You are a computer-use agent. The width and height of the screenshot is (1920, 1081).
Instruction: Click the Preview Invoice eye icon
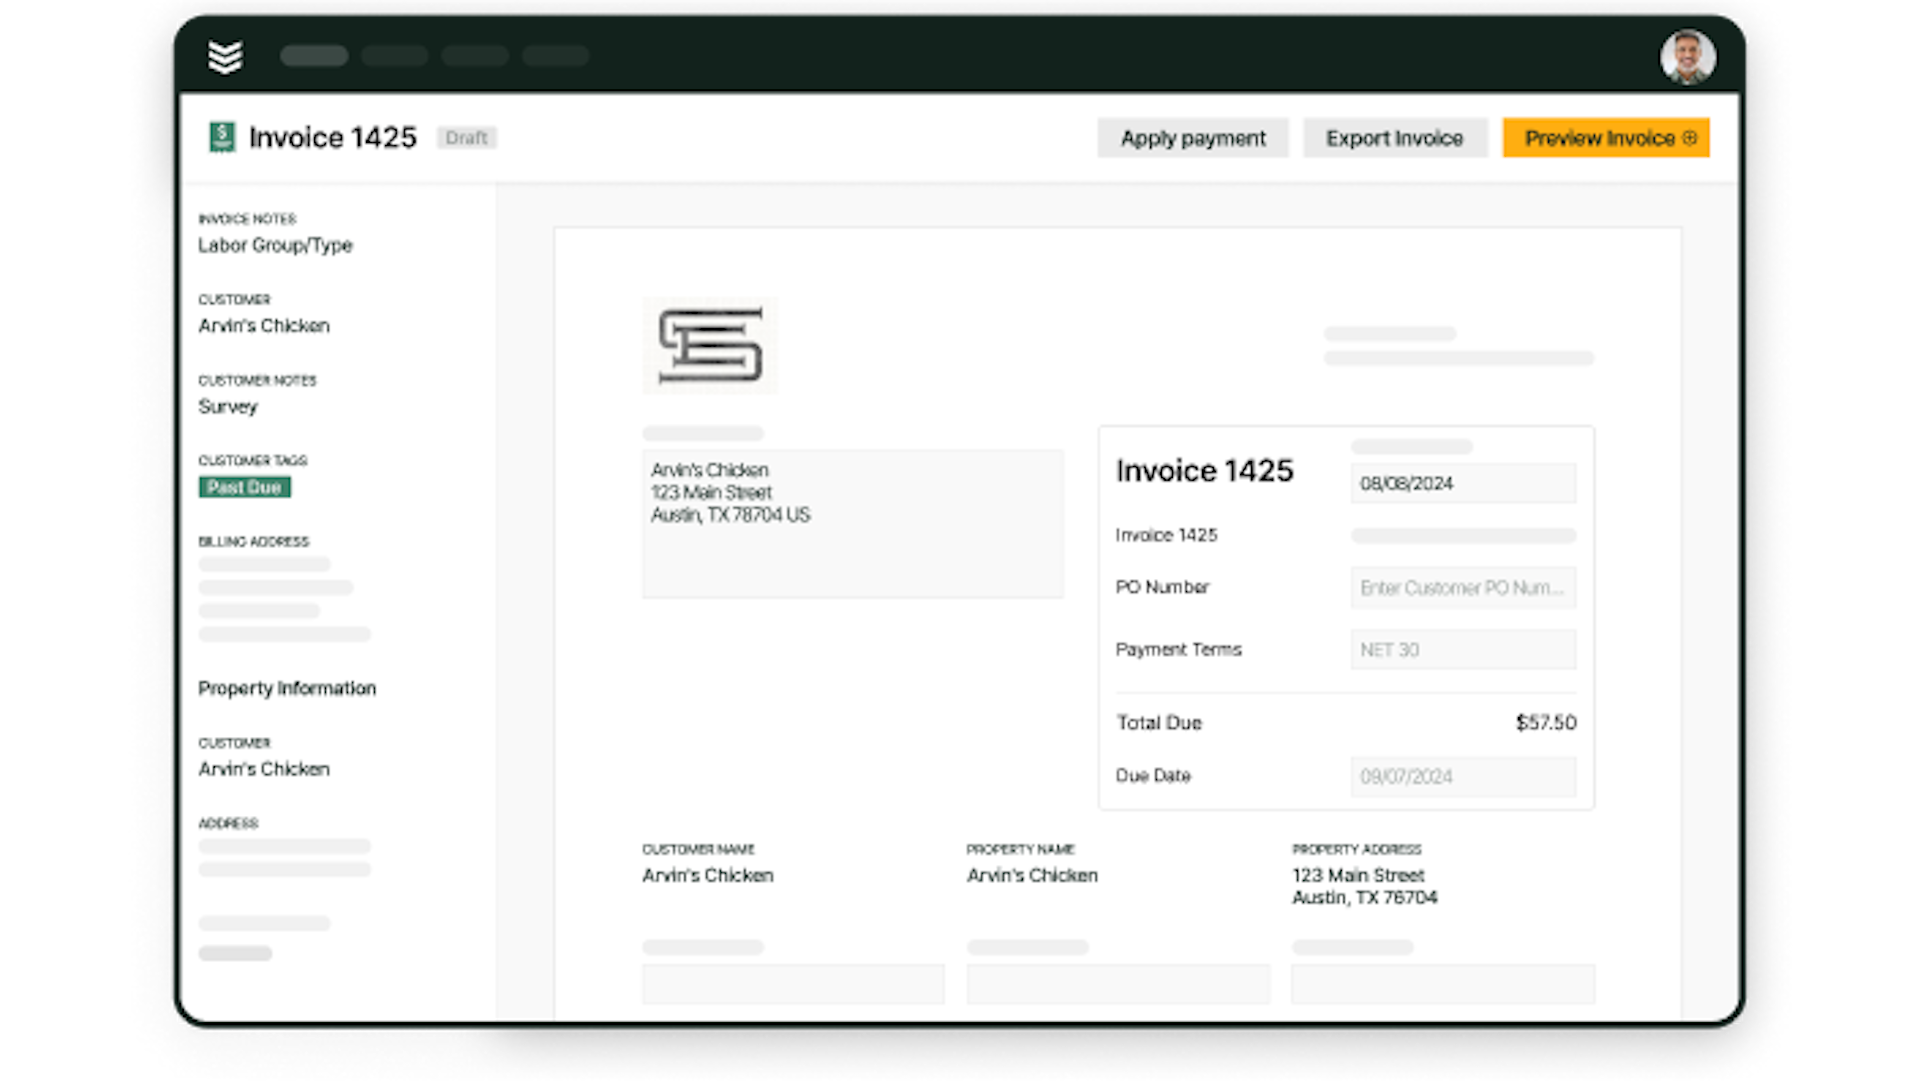coord(1688,138)
